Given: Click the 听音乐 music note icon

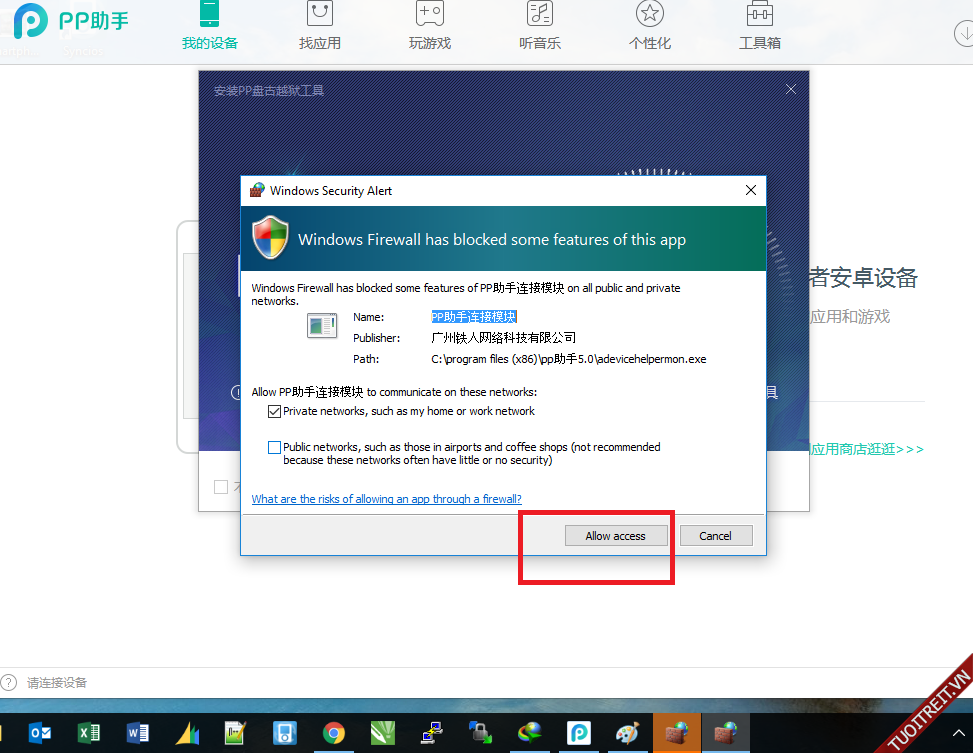Looking at the screenshot, I should [540, 14].
